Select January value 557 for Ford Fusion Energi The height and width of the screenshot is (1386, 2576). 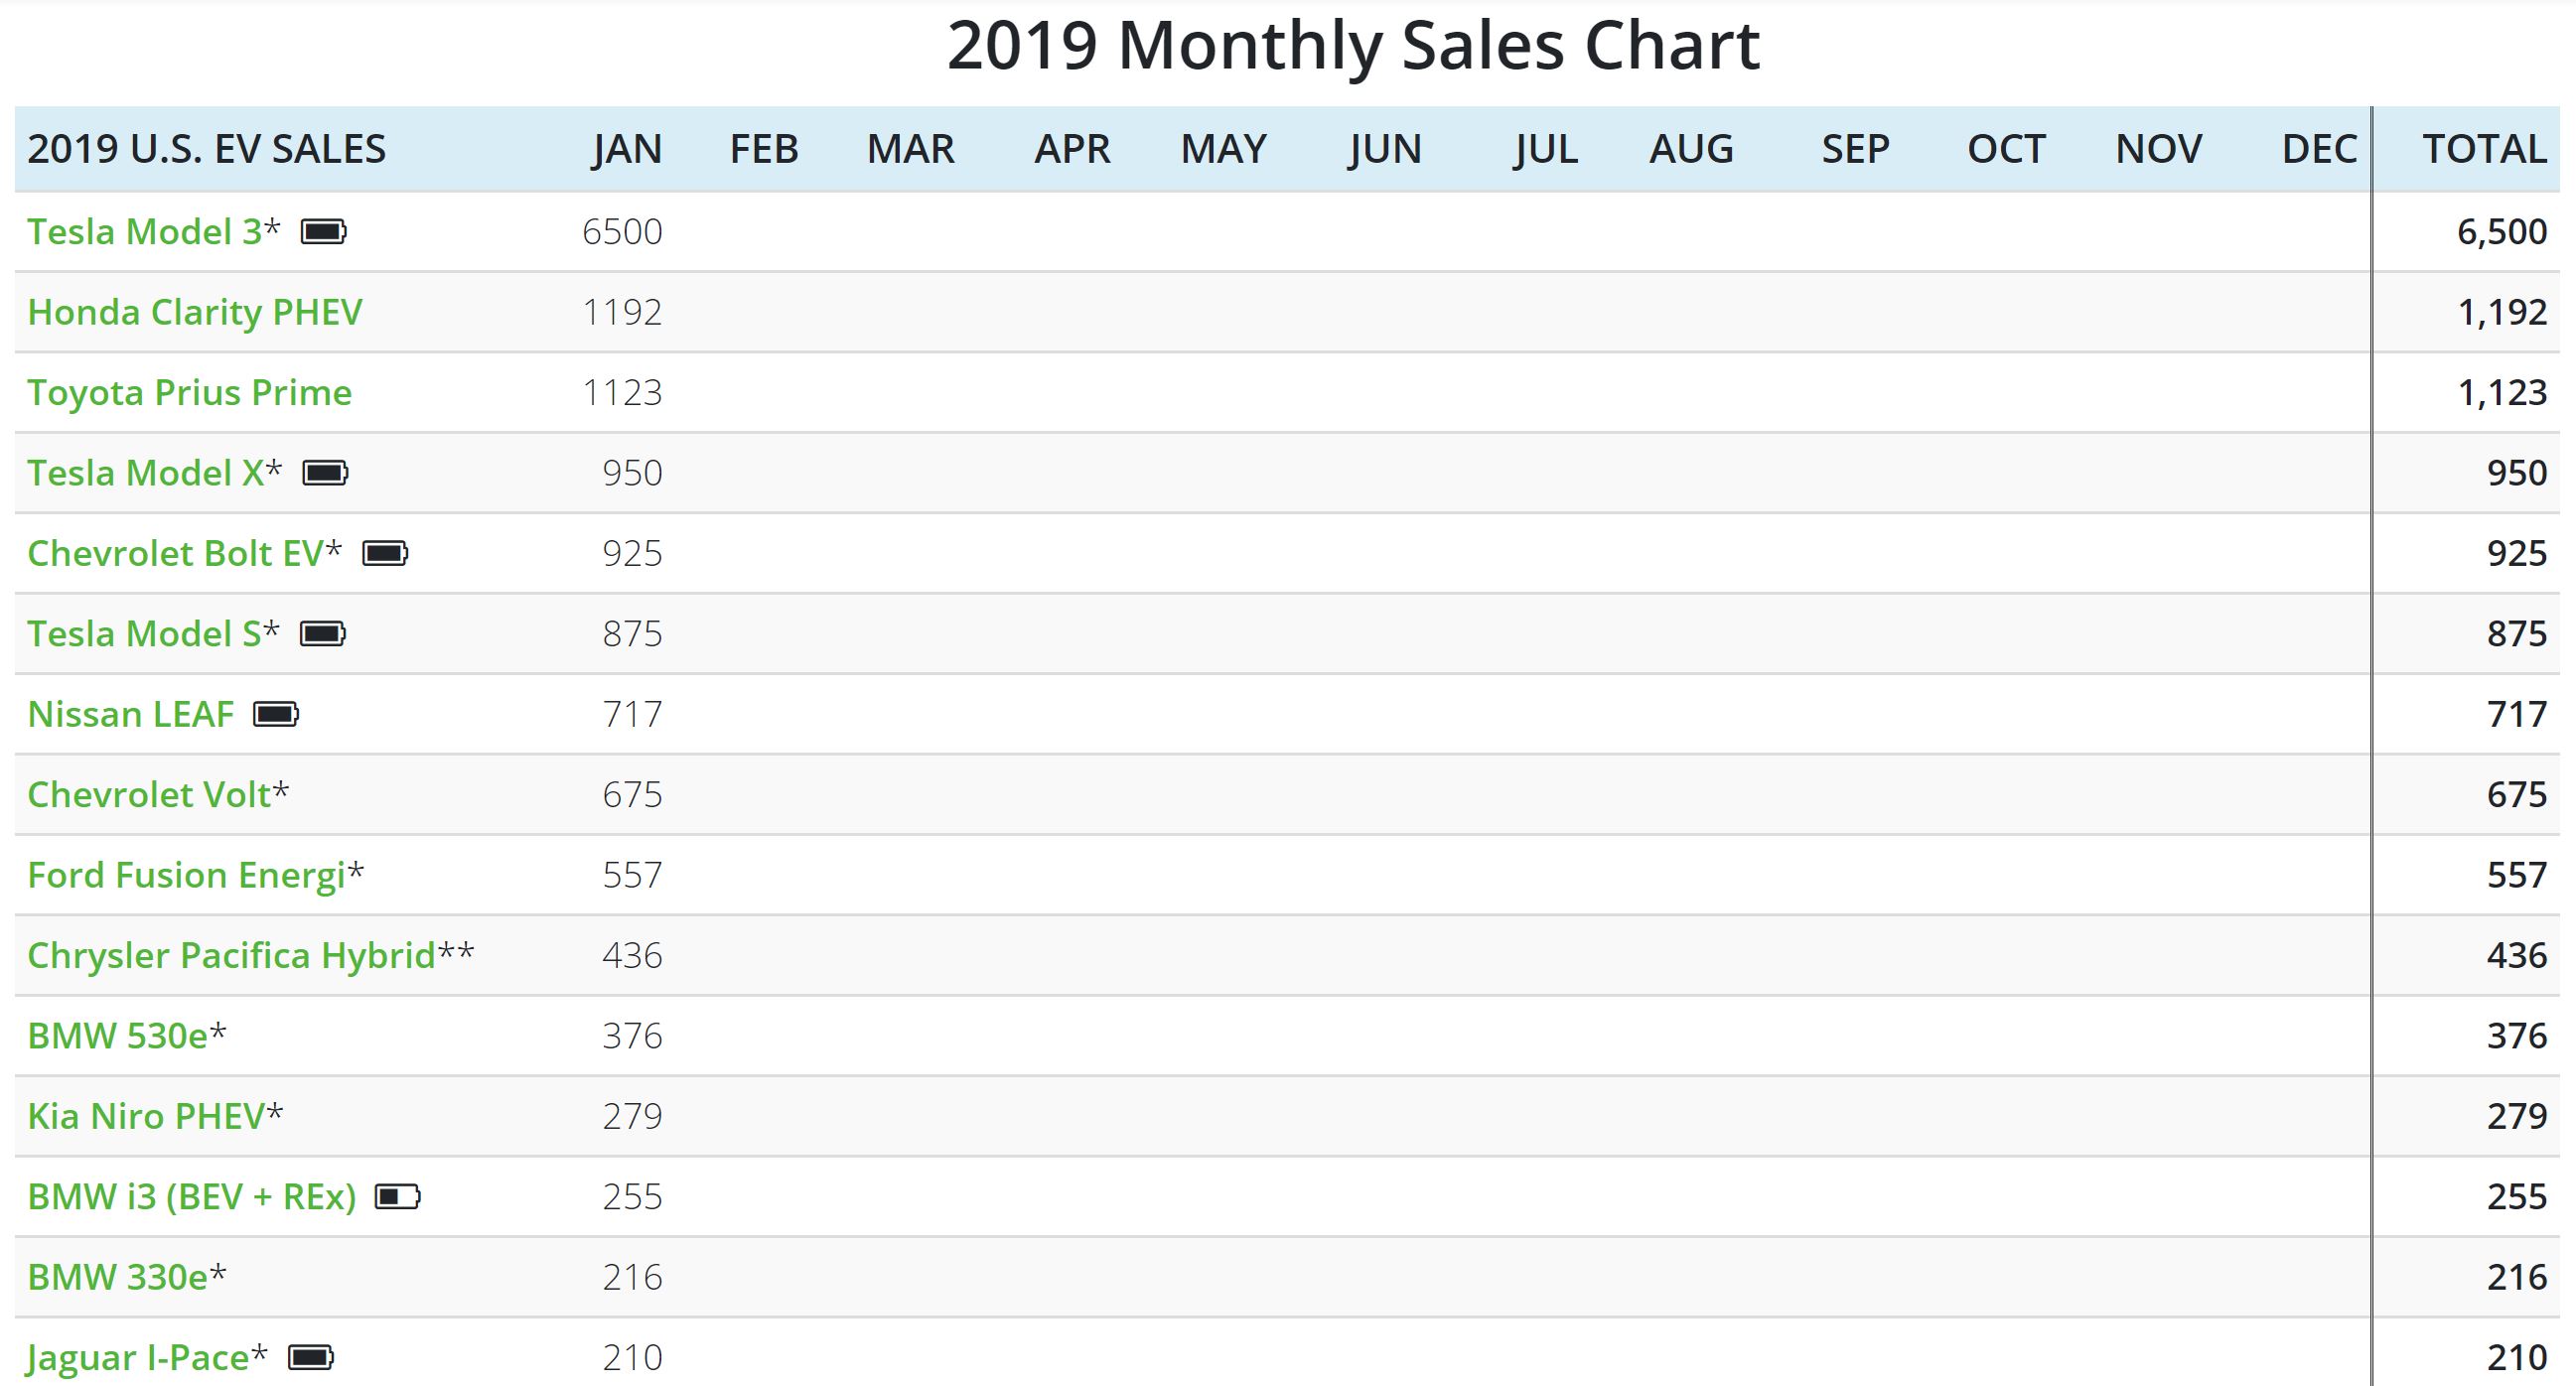pyautogui.click(x=632, y=875)
